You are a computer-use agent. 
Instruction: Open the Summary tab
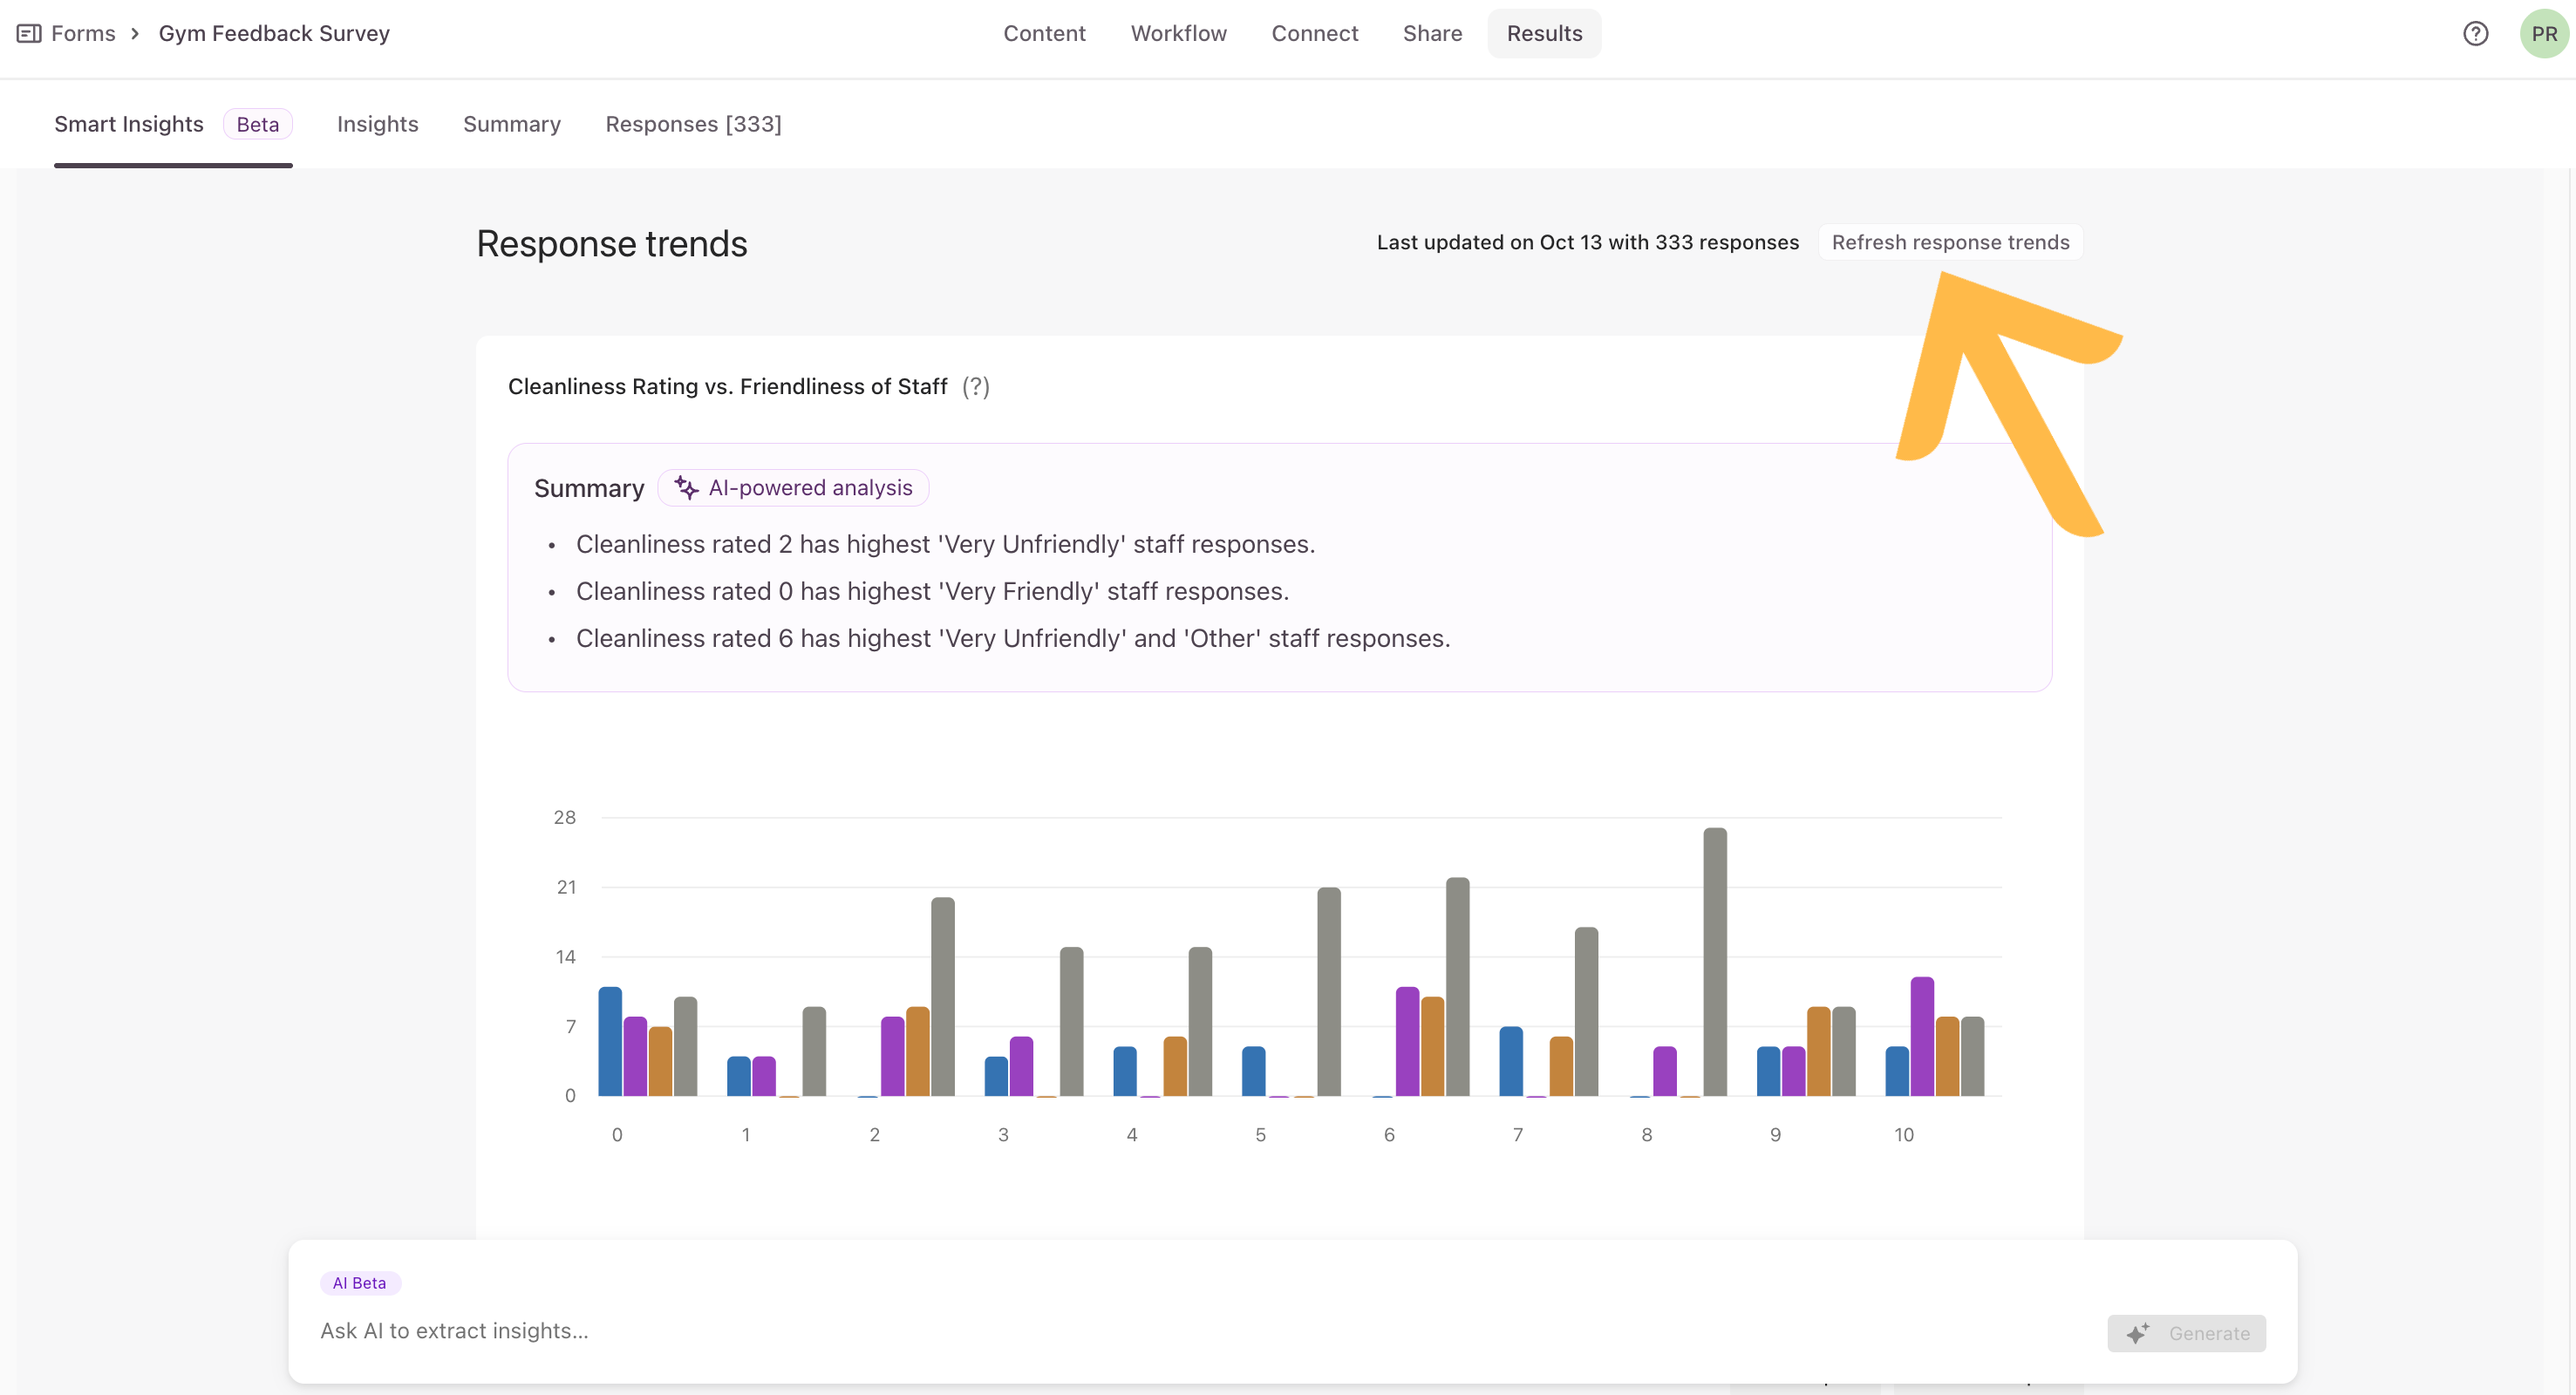[511, 124]
